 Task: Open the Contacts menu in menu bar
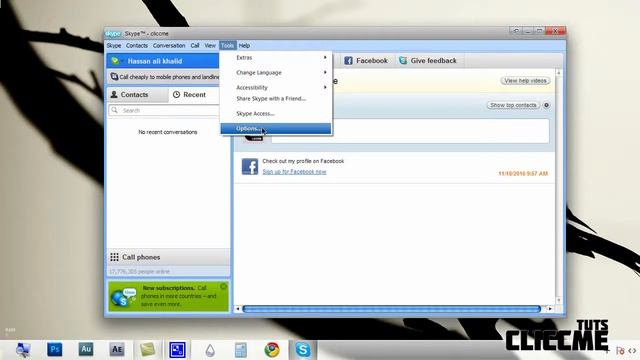point(137,46)
